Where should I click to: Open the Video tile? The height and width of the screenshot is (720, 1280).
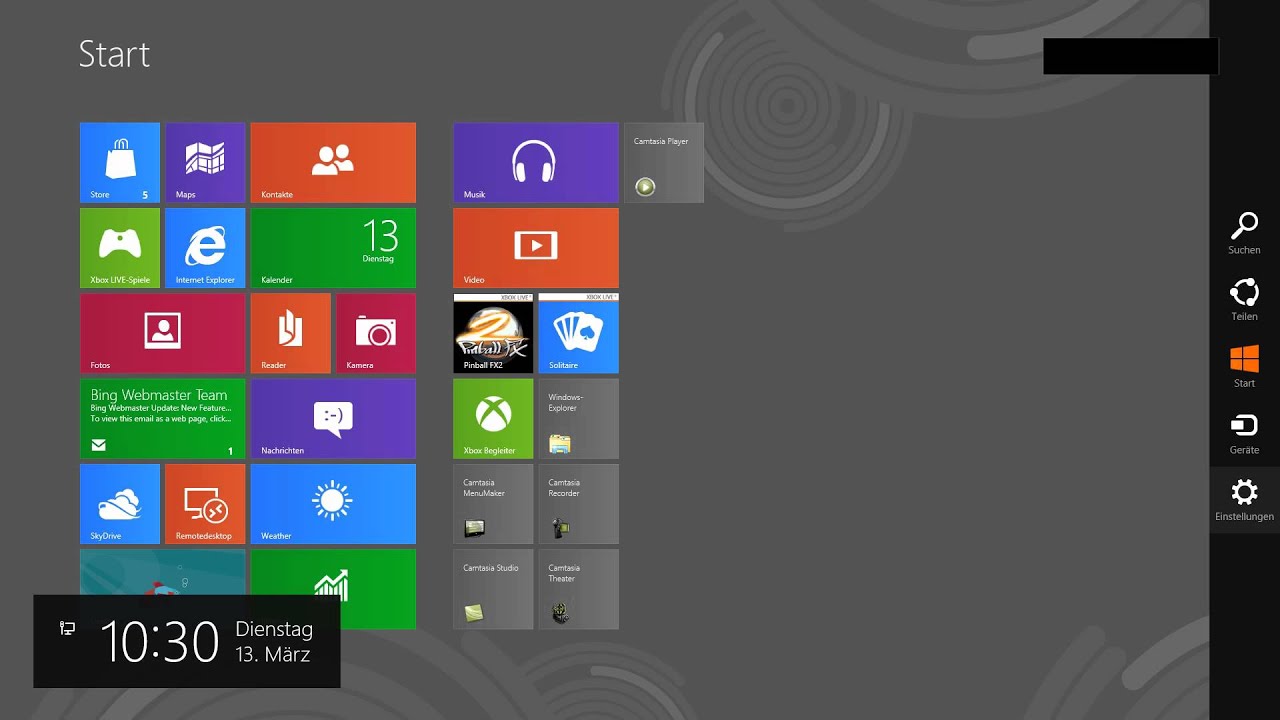536,248
